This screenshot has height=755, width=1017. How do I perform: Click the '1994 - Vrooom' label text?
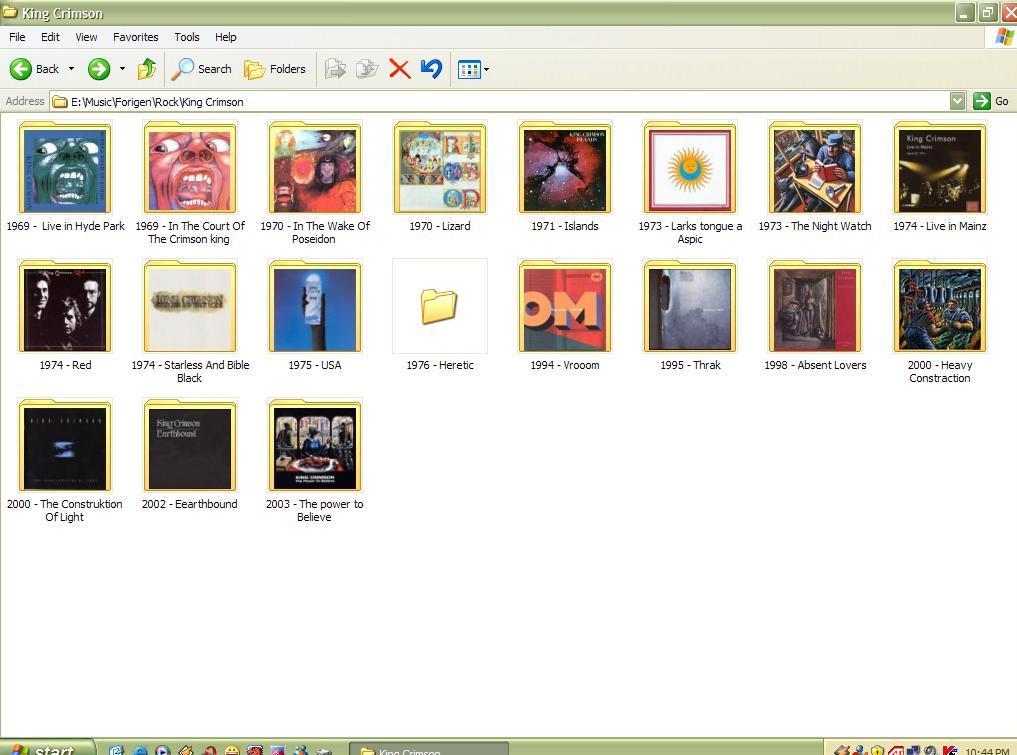[565, 365]
